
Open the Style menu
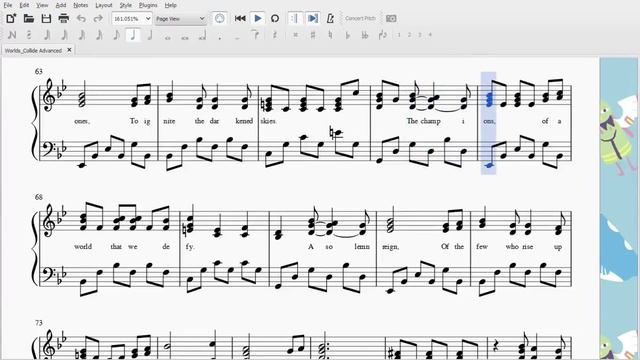click(125, 5)
